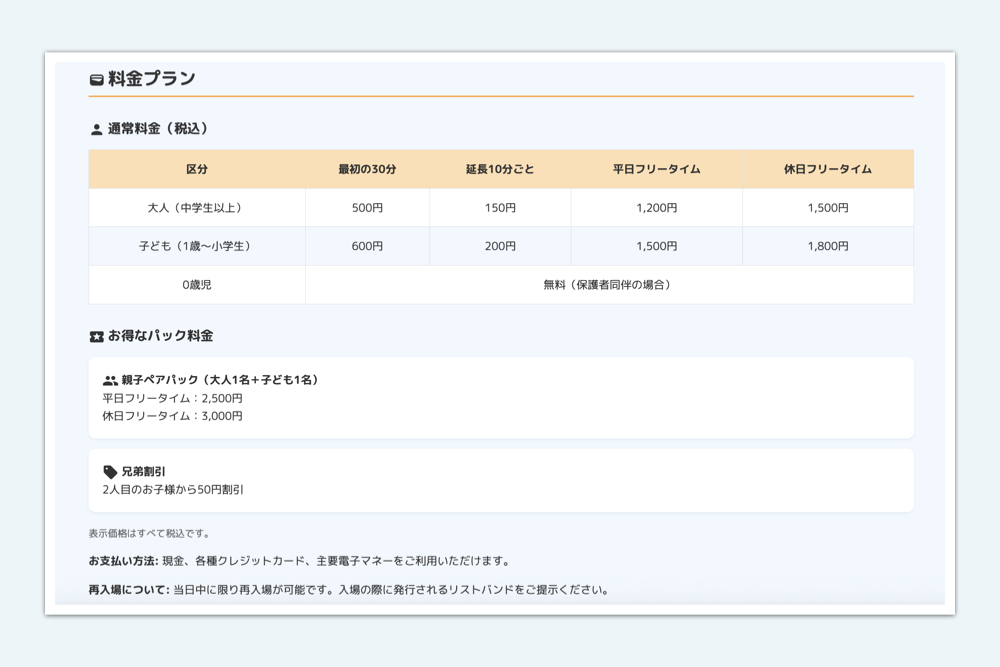Select the 親子ペアパック card
This screenshot has height=667, width=1000.
(x=500, y=397)
